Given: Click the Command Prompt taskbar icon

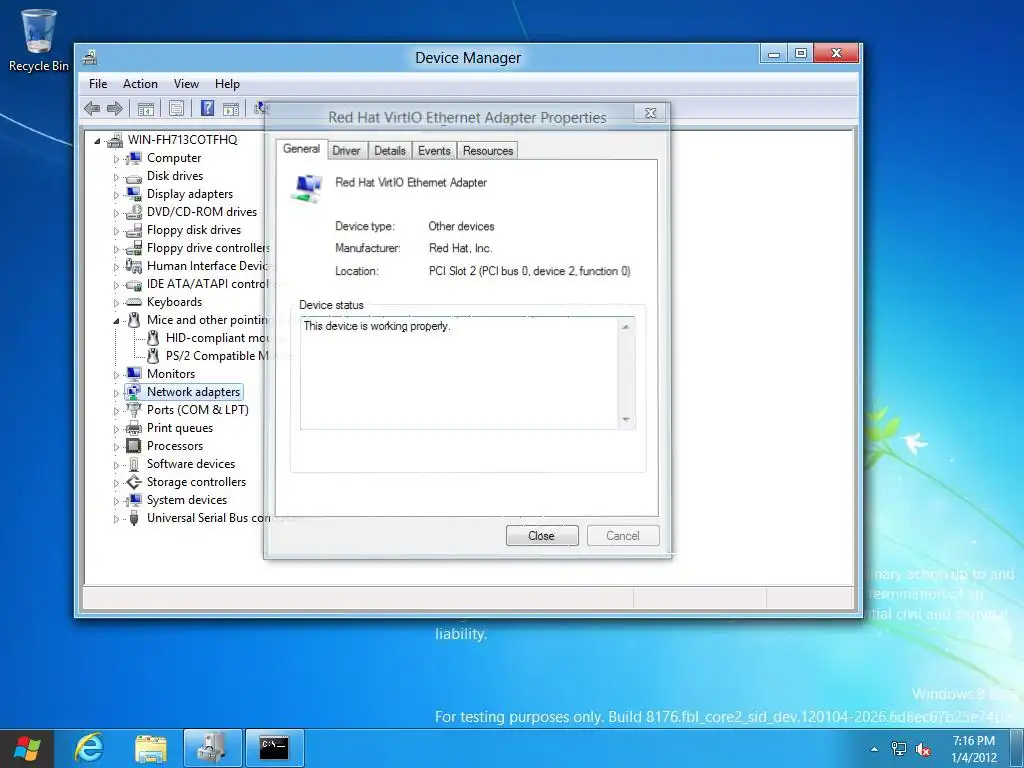Looking at the screenshot, I should 274,748.
